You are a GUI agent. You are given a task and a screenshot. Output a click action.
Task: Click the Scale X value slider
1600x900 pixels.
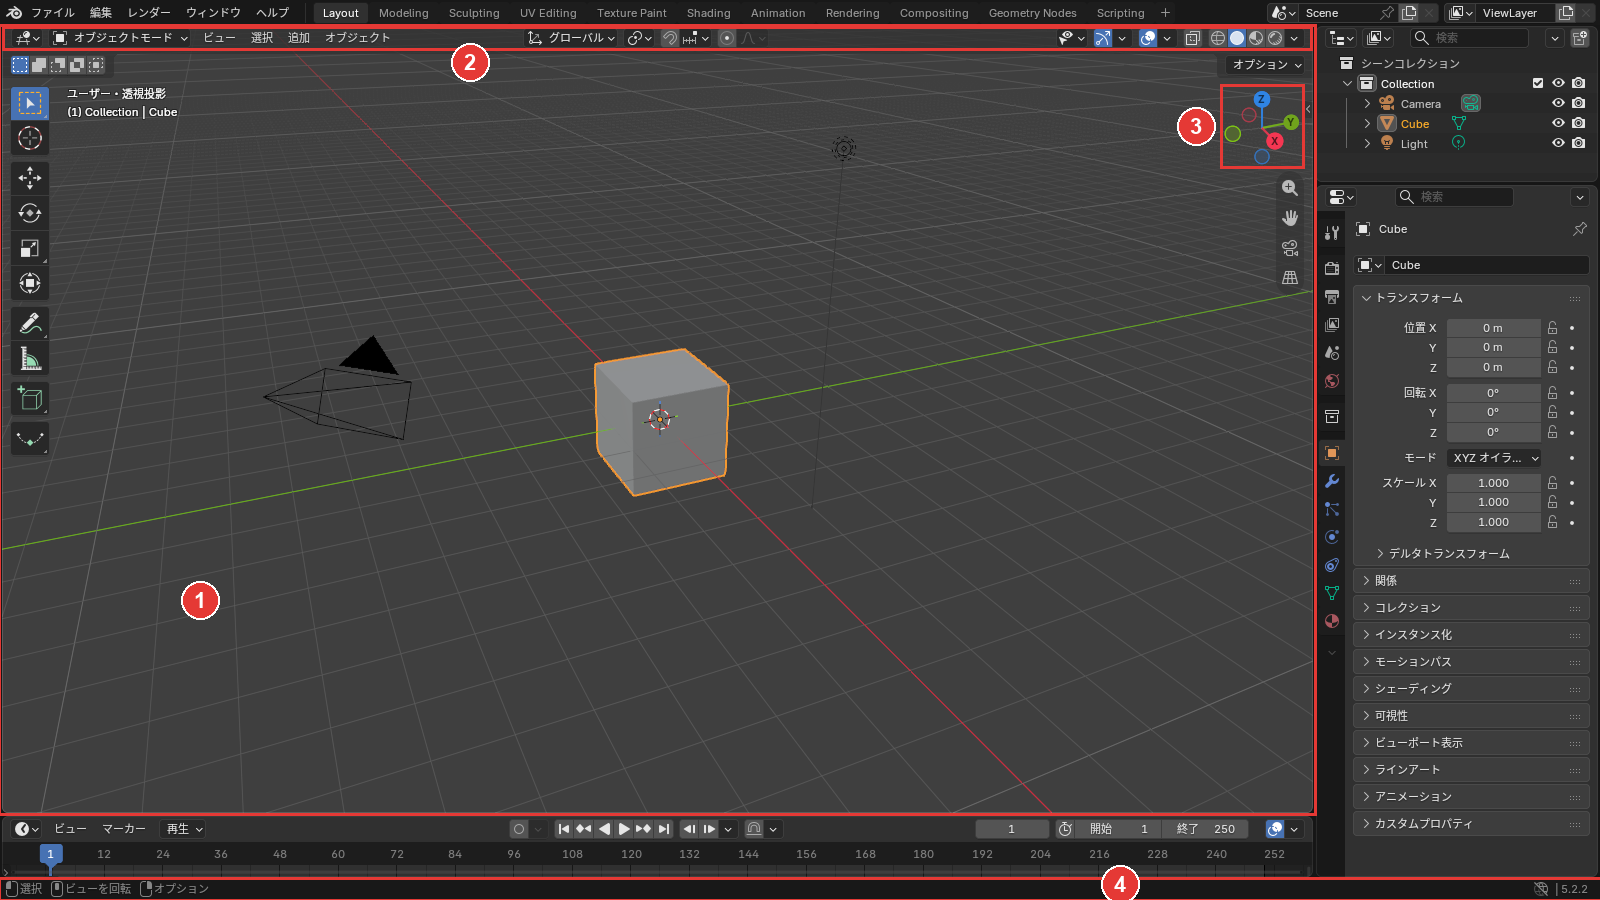point(1493,483)
